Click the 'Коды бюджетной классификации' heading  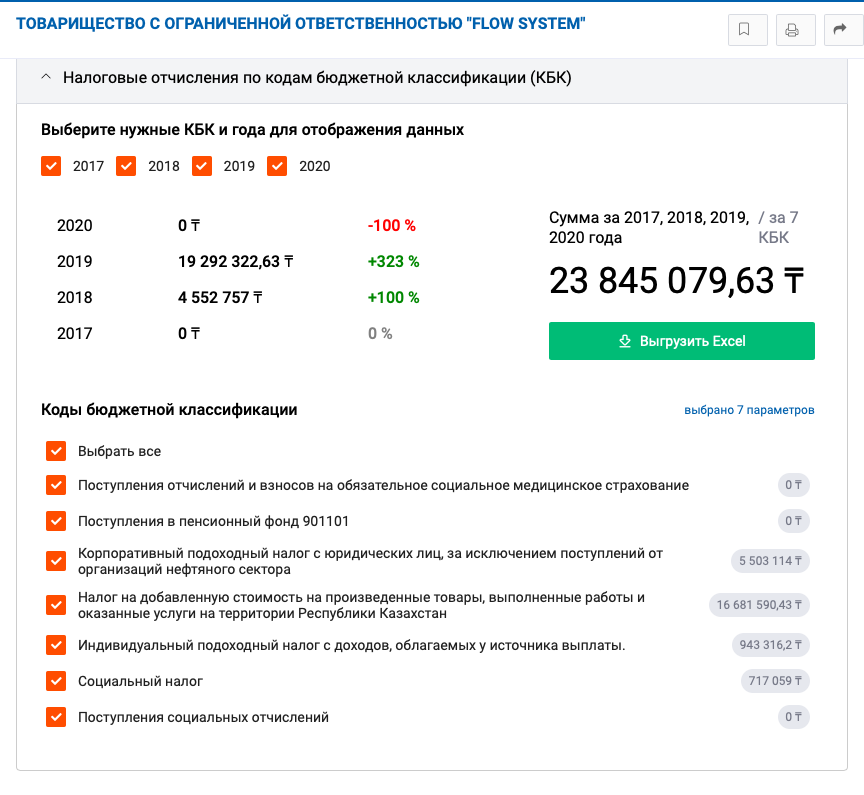(169, 410)
